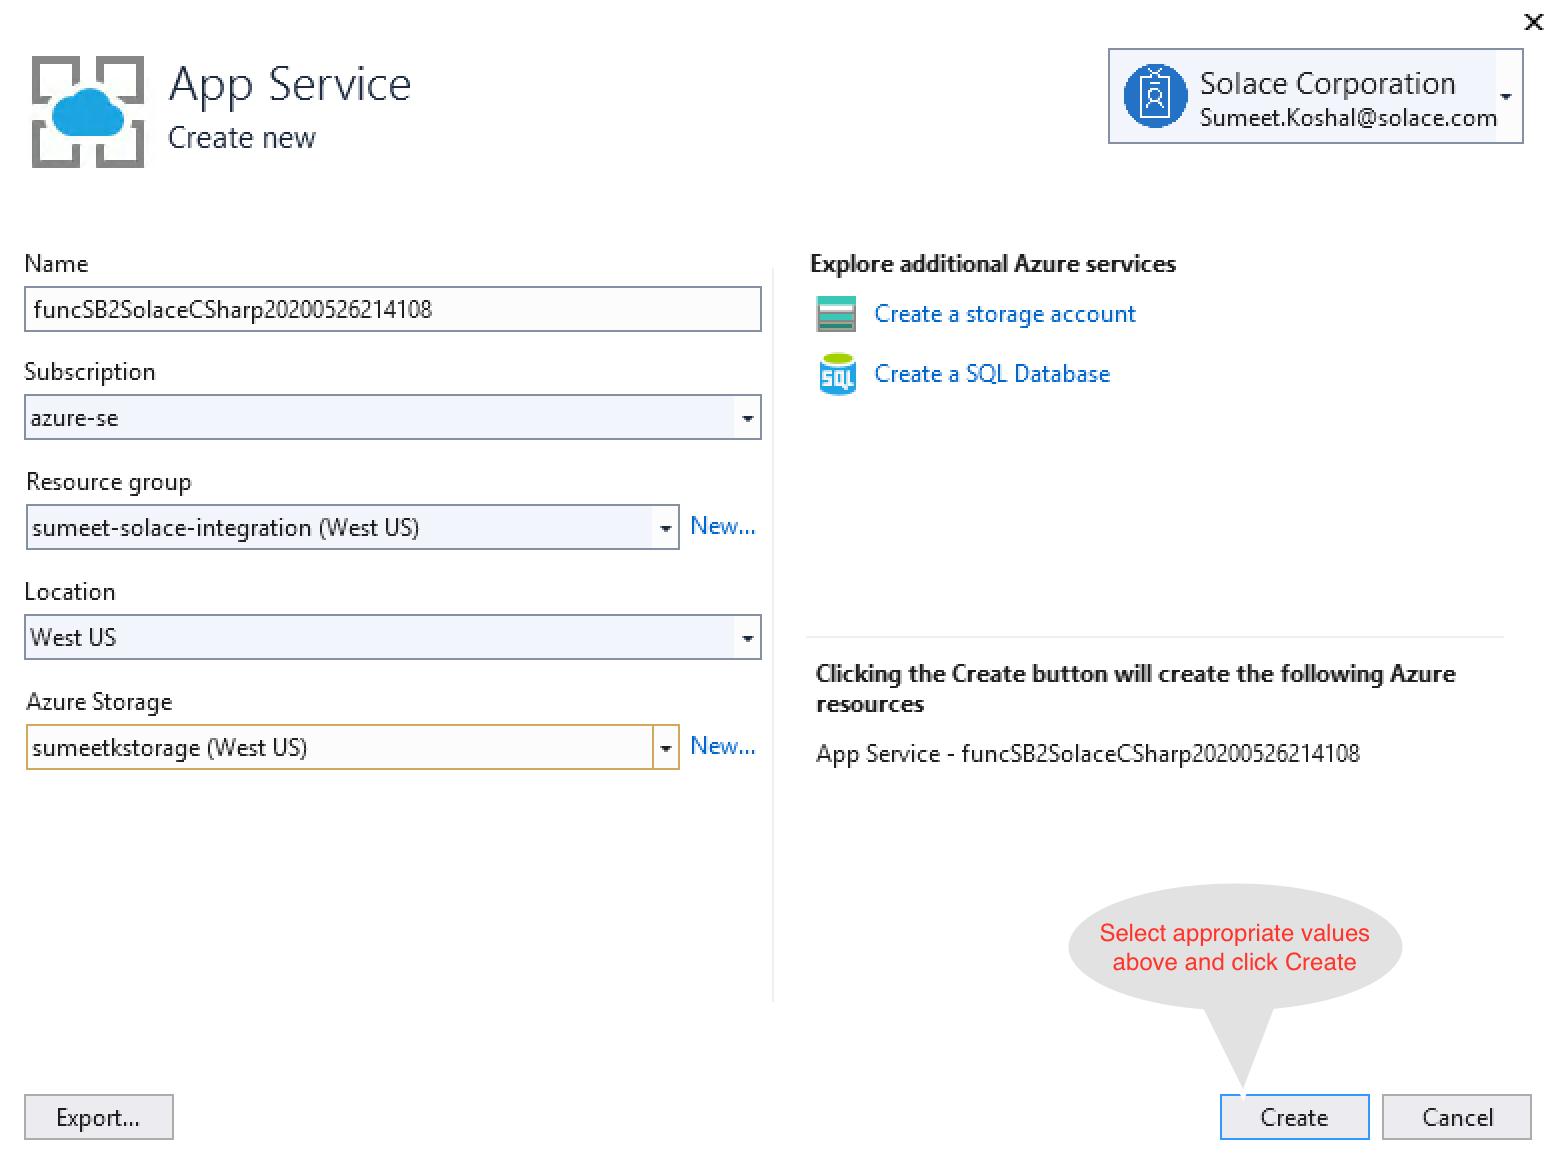Click New link beside Resource group
The width and height of the screenshot is (1566, 1168).
click(x=722, y=526)
